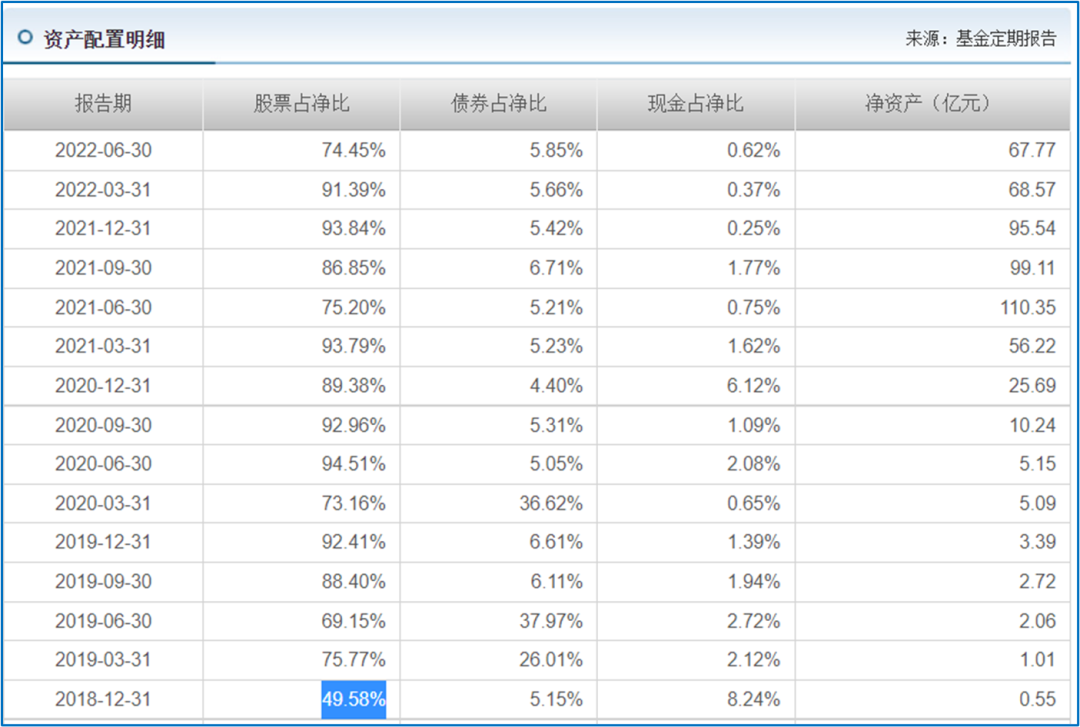Click the 报告期 column header
This screenshot has width=1080, height=727.
(103, 103)
